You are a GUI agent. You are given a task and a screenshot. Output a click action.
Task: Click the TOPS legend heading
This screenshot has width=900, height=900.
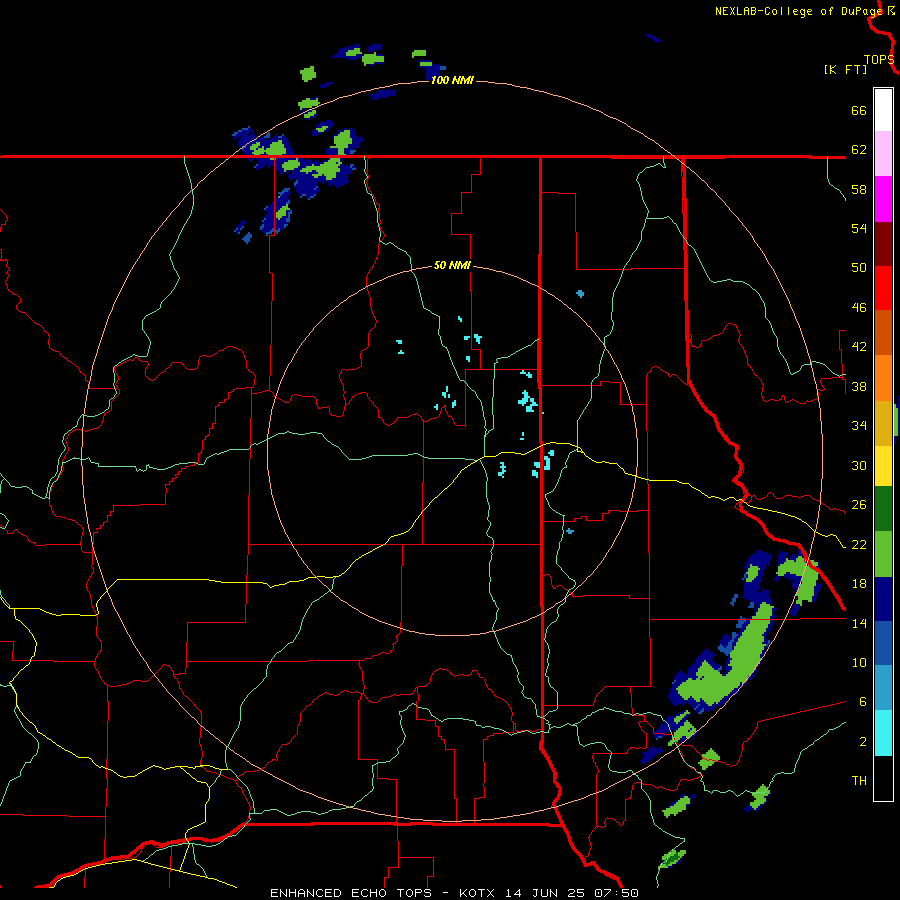click(x=879, y=59)
